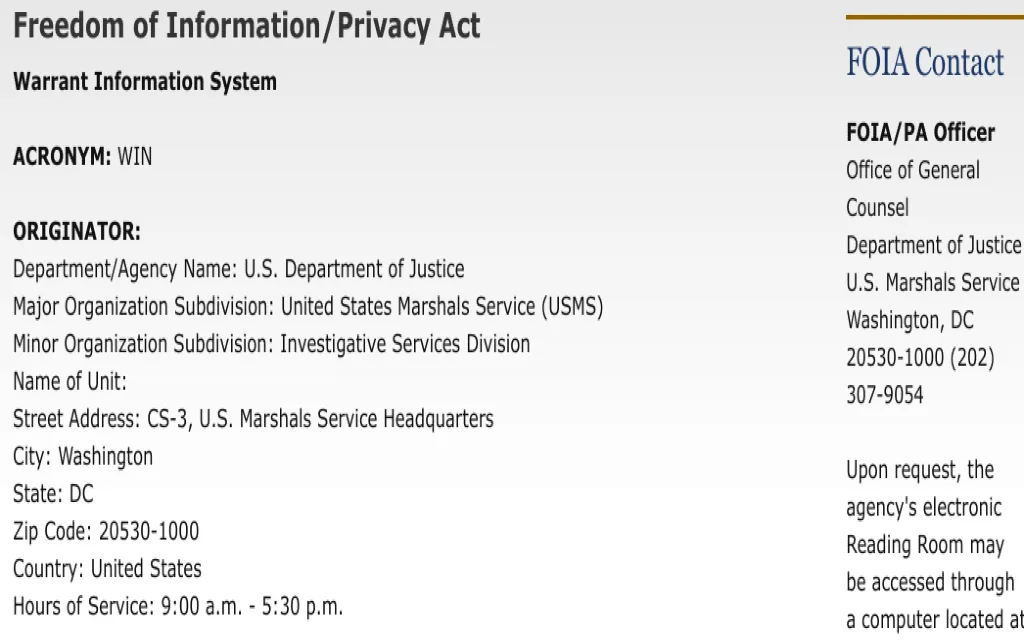This screenshot has height=640, width=1024.
Task: Click the FOIA/PA Officer label
Action: (x=920, y=133)
